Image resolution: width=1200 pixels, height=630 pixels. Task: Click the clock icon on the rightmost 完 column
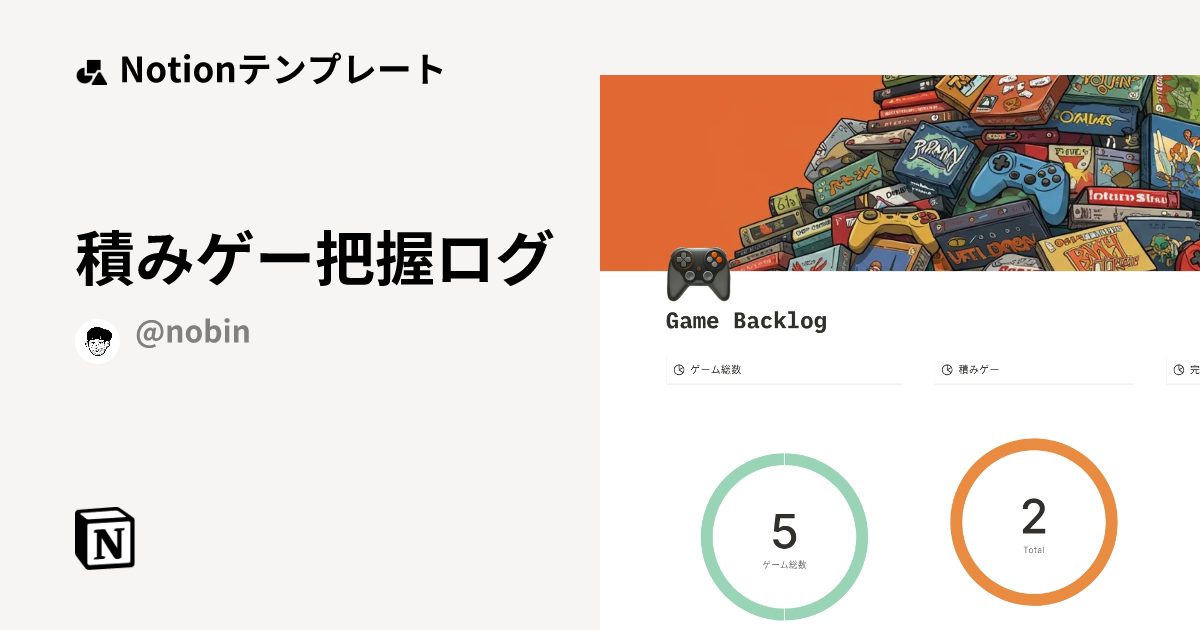1180,368
